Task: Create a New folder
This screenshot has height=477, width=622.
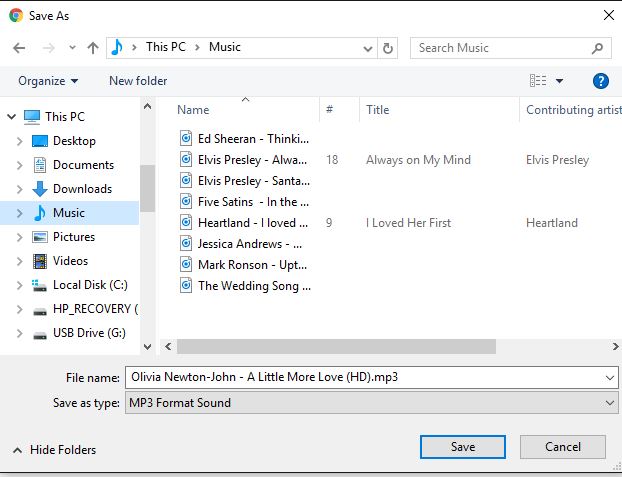Action: (138, 81)
